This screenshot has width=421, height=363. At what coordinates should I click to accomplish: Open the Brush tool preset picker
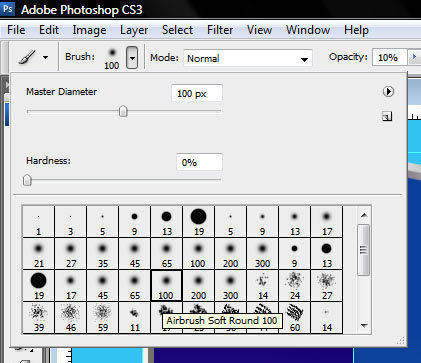[x=33, y=57]
